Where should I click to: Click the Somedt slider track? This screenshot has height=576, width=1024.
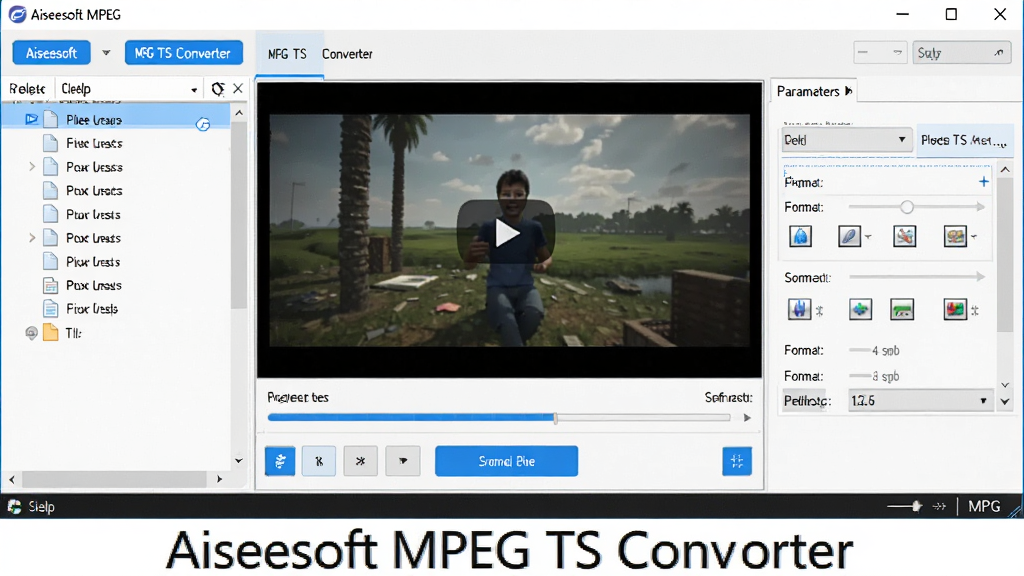click(x=916, y=277)
